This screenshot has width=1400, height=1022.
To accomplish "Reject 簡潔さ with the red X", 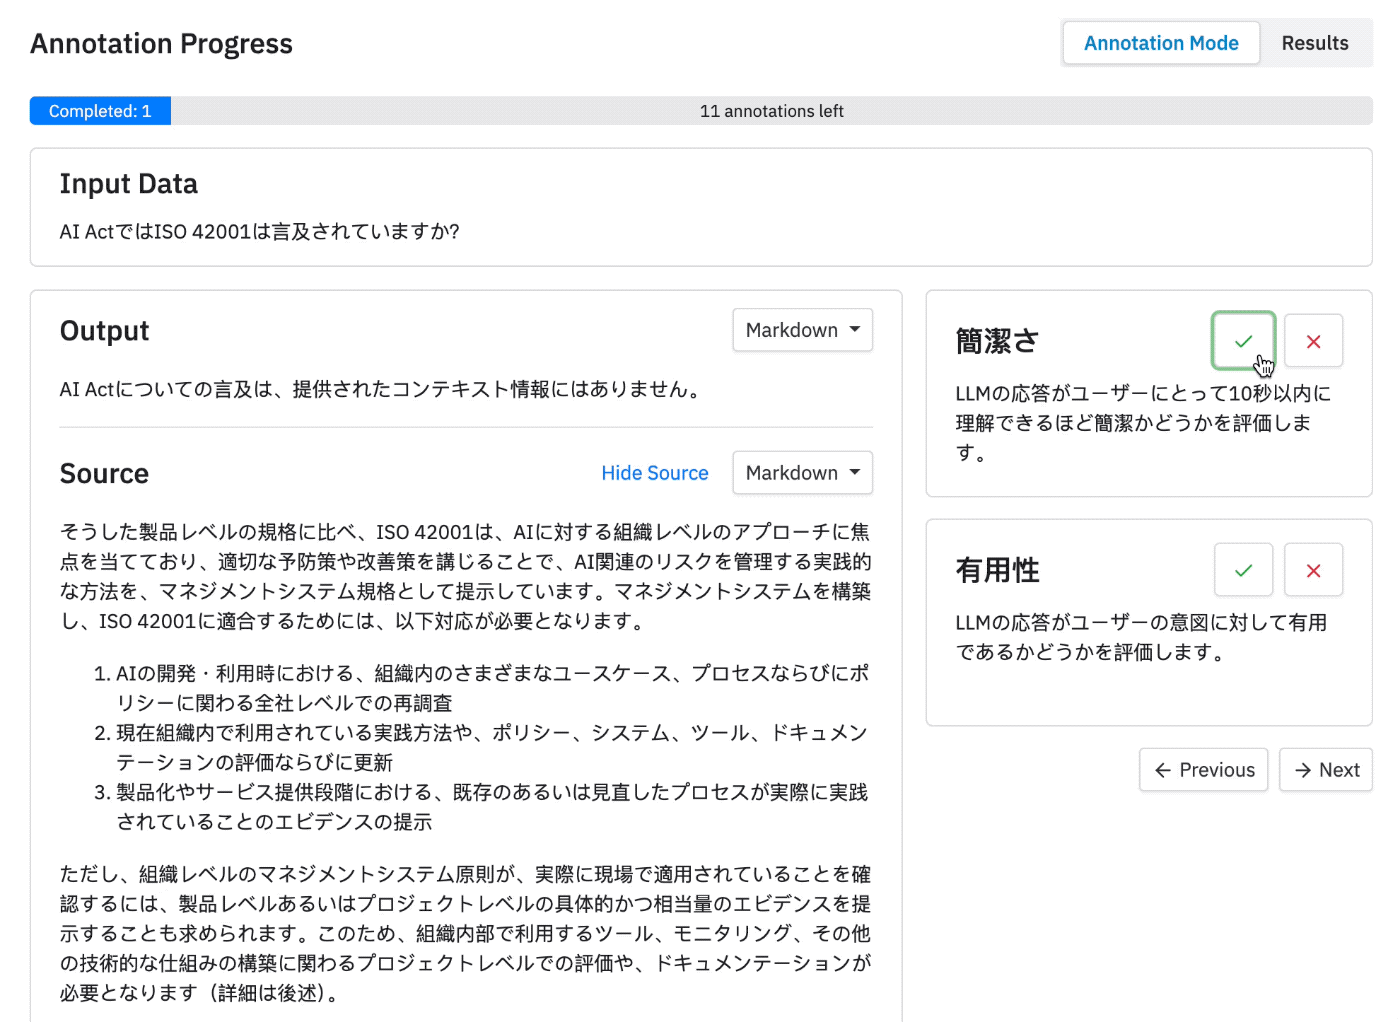I will pyautogui.click(x=1313, y=341).
